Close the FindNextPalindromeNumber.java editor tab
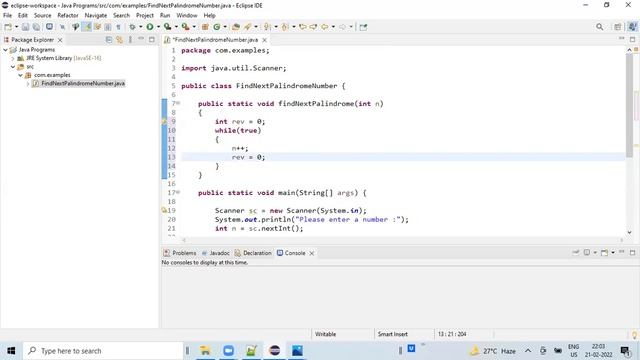The image size is (640, 360). coord(264,40)
